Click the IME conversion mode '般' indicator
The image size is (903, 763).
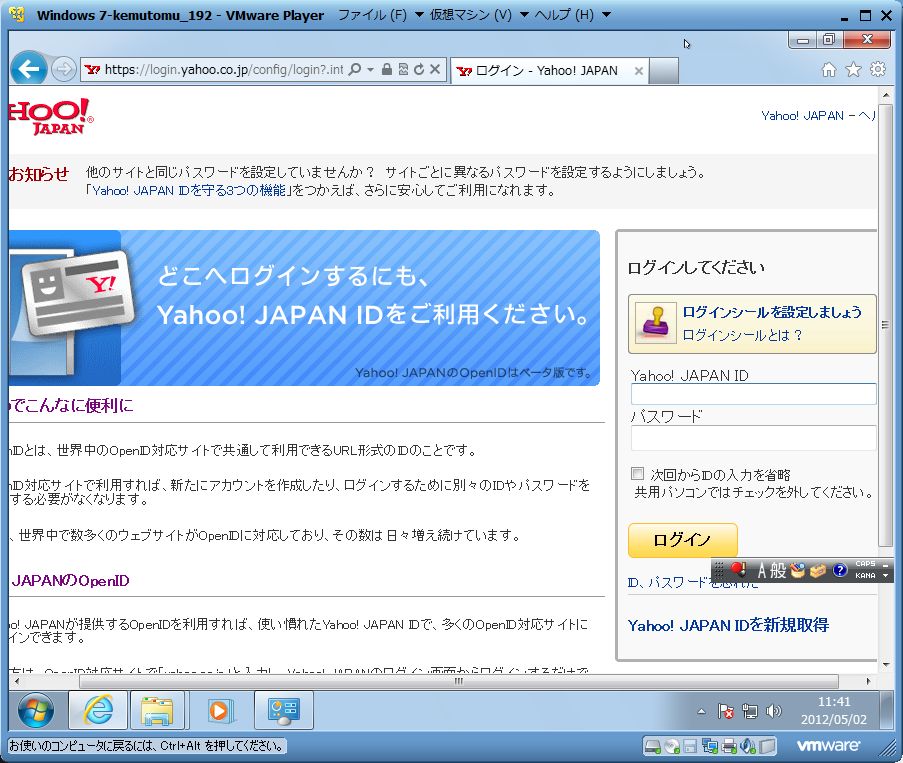point(778,570)
